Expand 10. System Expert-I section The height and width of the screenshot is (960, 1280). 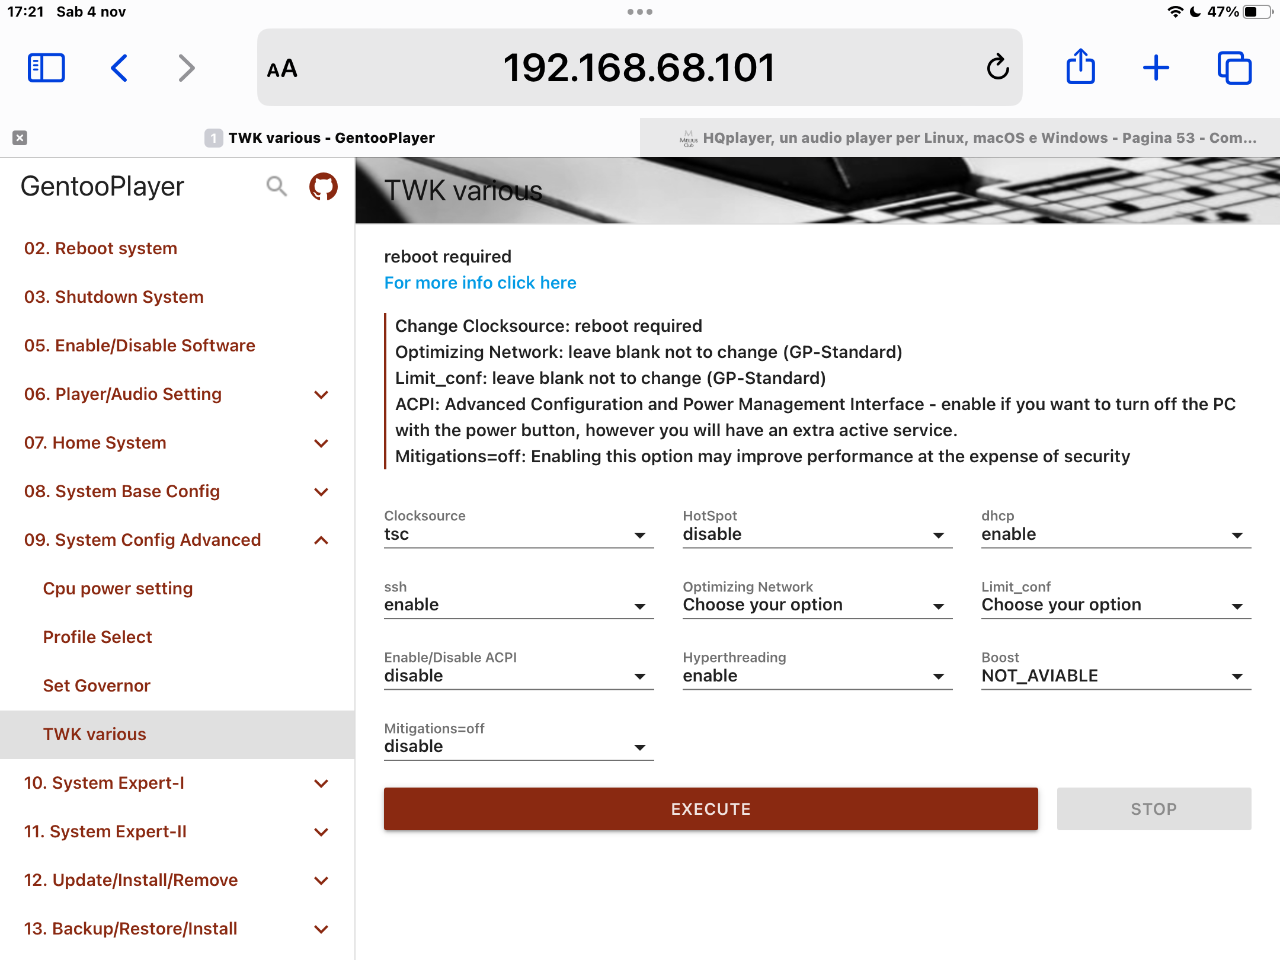click(x=177, y=783)
